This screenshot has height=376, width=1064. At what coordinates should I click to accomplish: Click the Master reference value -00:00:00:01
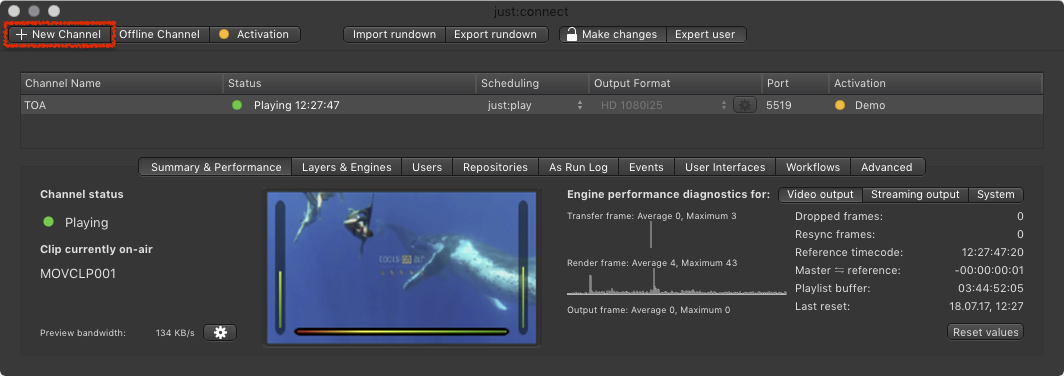(989, 271)
